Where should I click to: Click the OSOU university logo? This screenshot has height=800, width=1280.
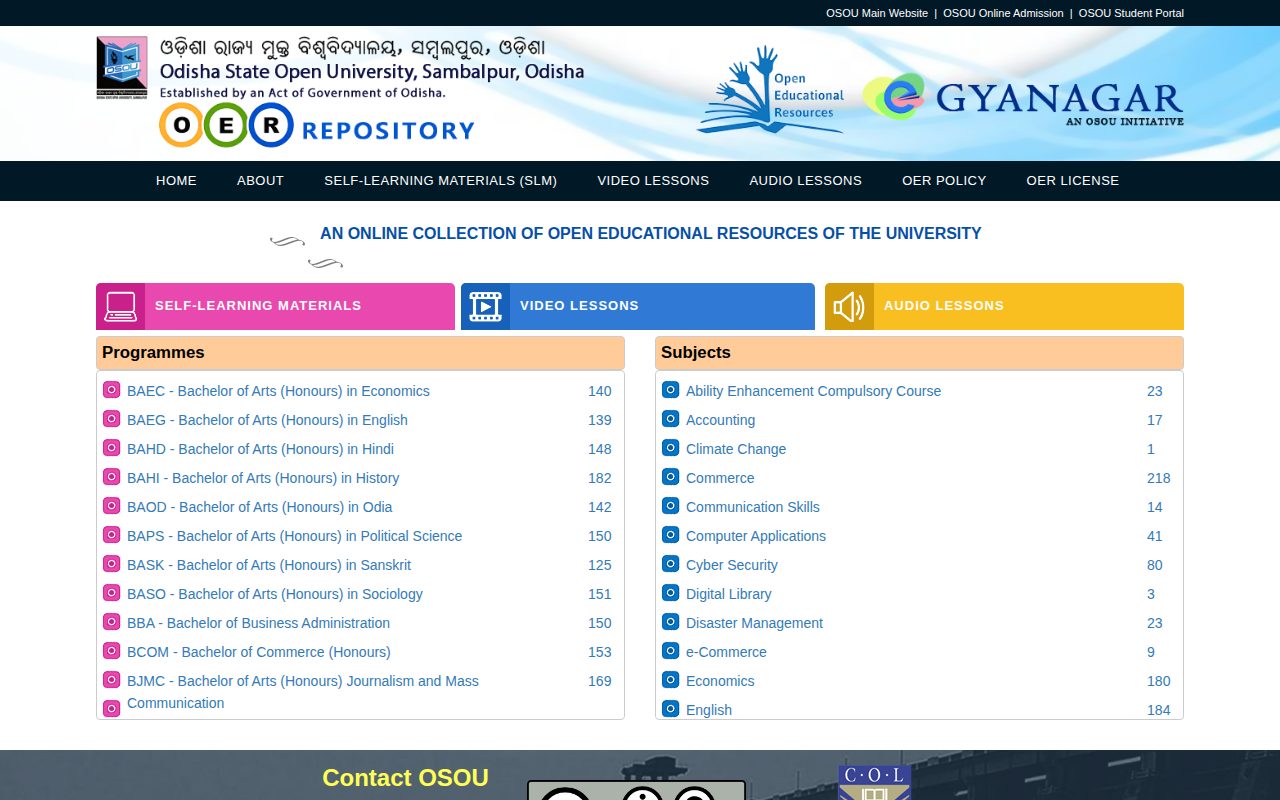pos(121,67)
